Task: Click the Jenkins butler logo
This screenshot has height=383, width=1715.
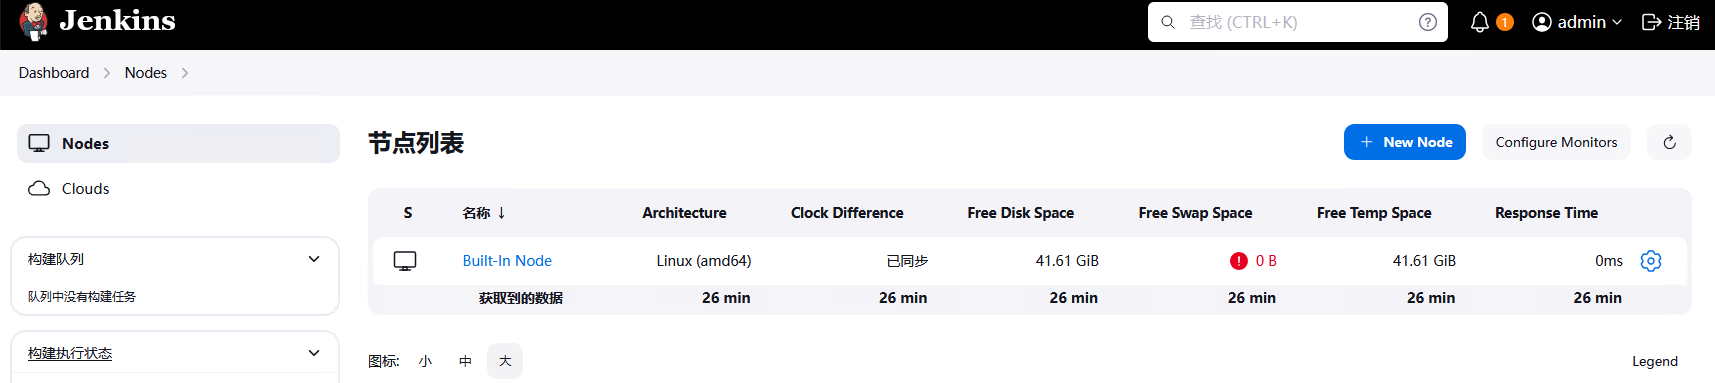Action: (x=34, y=21)
